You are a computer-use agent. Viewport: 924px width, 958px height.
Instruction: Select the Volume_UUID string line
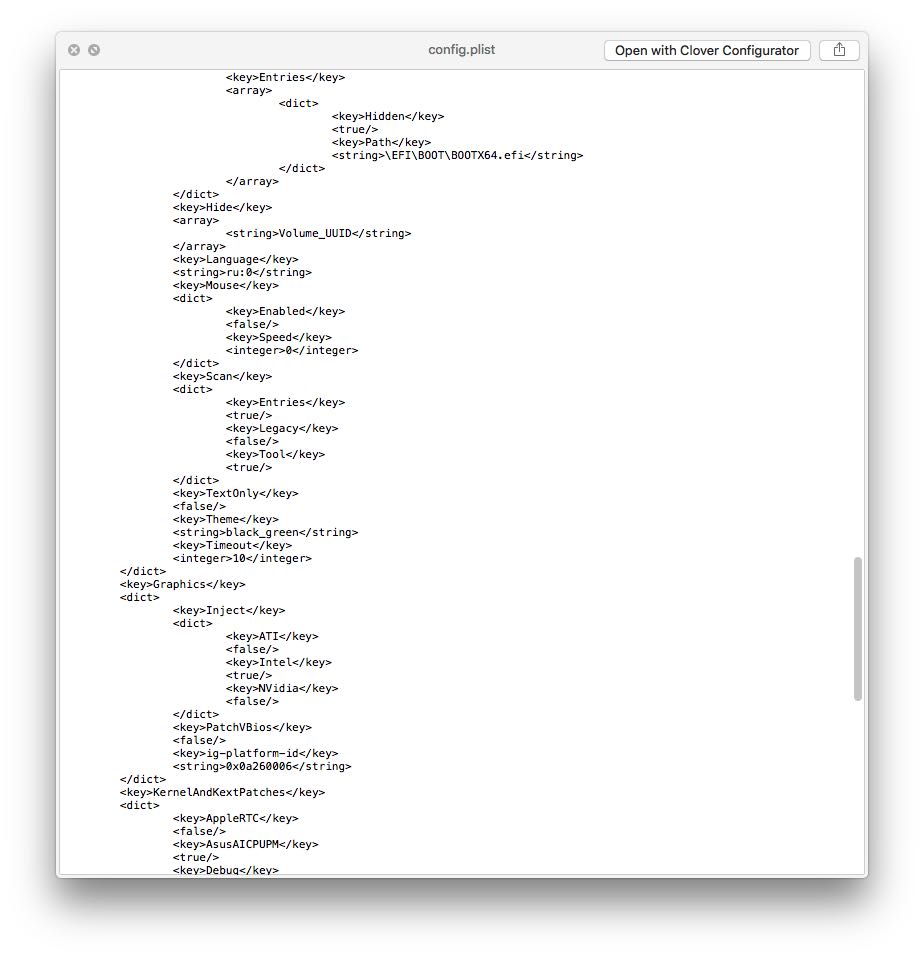coord(318,233)
